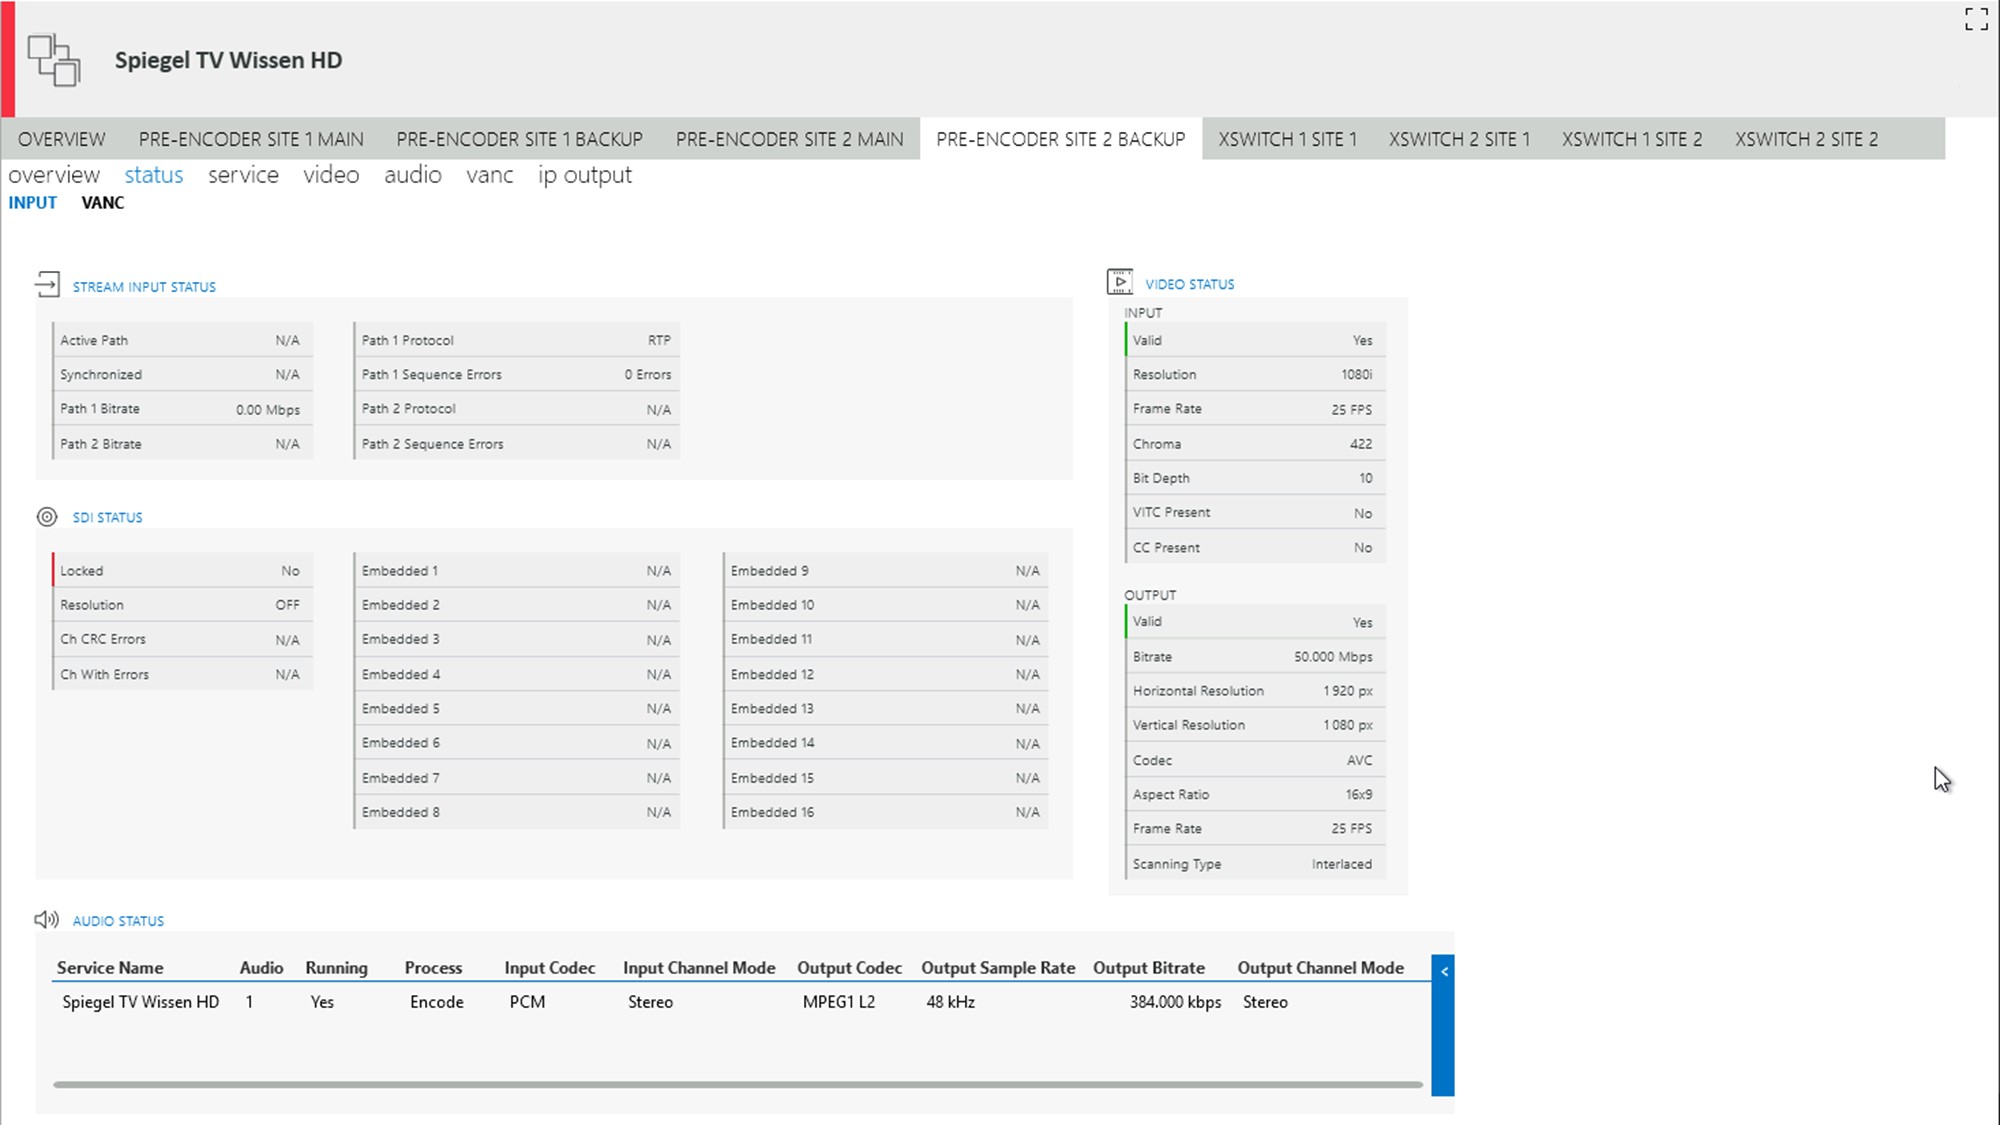Click the Audio Status speaker icon
Screen dimensions: 2000x1125
coord(46,919)
